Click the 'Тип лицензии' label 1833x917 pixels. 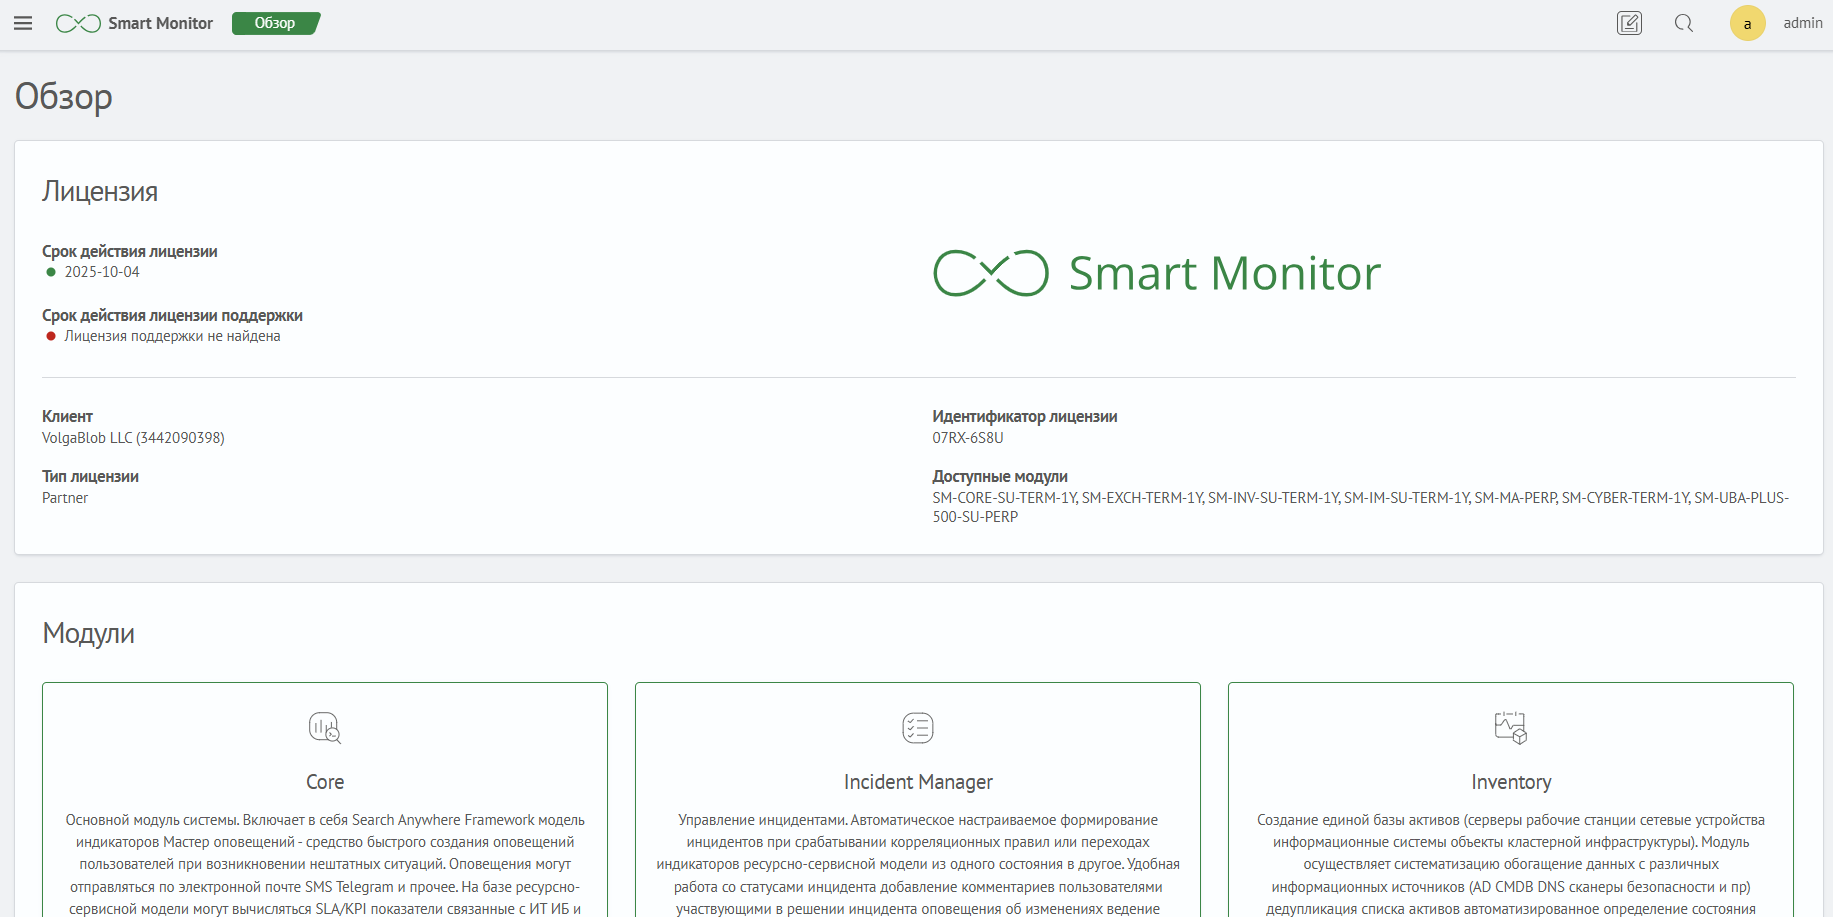(90, 477)
